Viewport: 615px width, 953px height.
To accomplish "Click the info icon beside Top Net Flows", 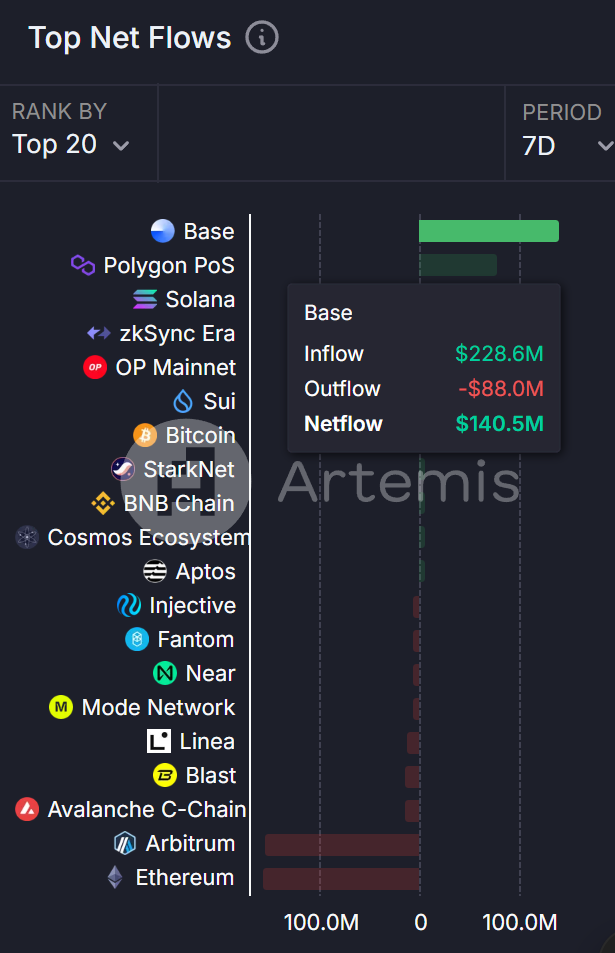I will 262,38.
